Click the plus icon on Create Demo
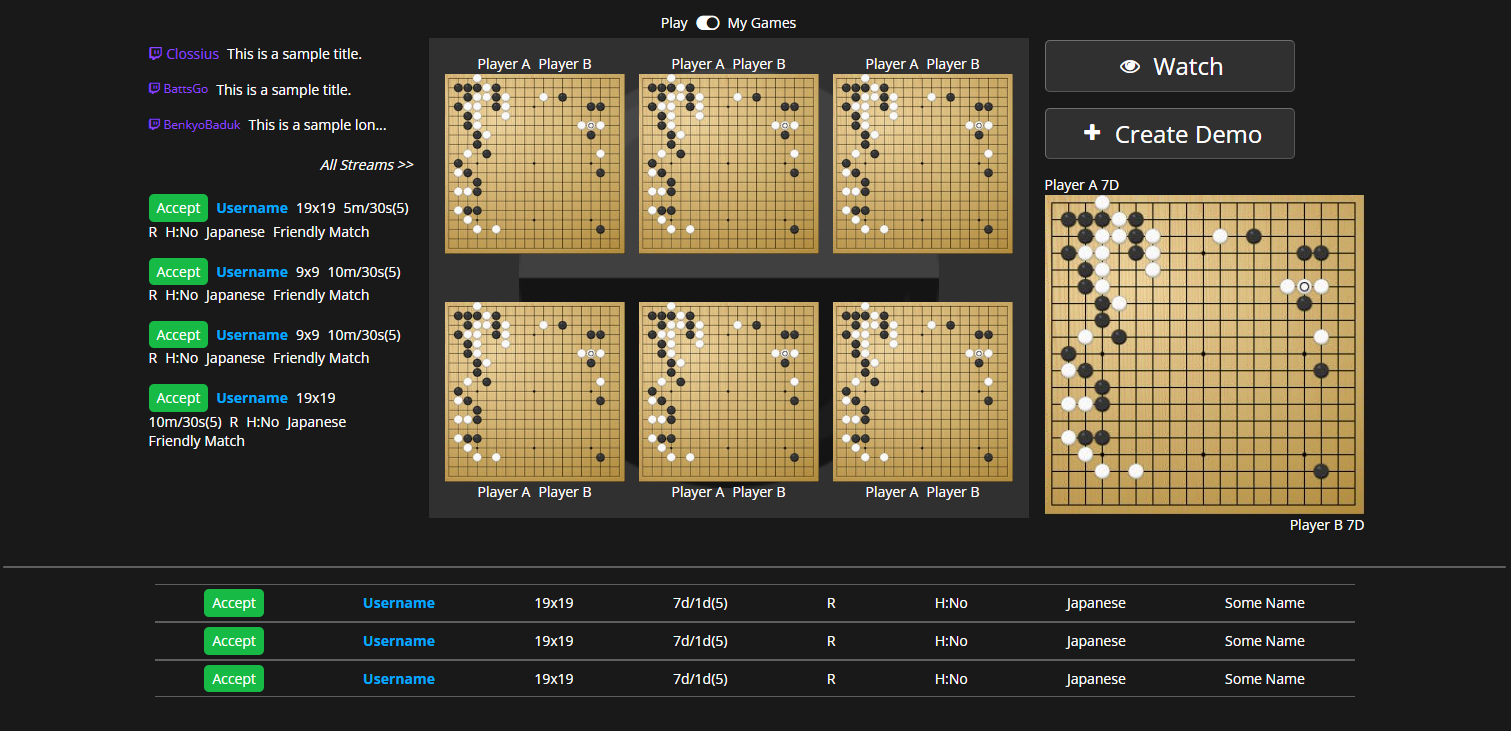The image size is (1511, 731). click(1092, 134)
